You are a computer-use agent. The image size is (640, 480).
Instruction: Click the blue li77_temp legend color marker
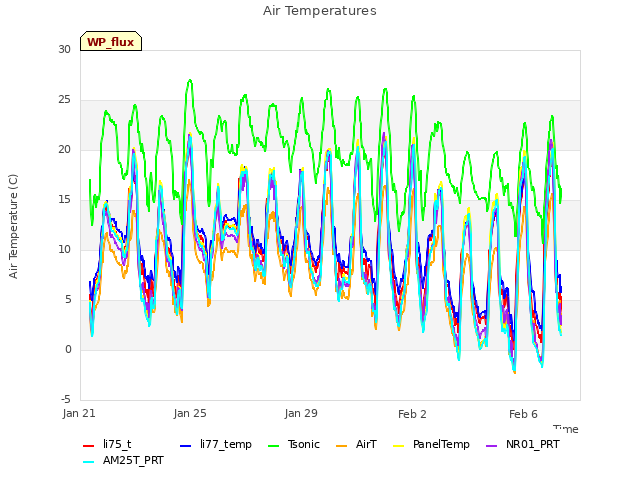pos(185,446)
